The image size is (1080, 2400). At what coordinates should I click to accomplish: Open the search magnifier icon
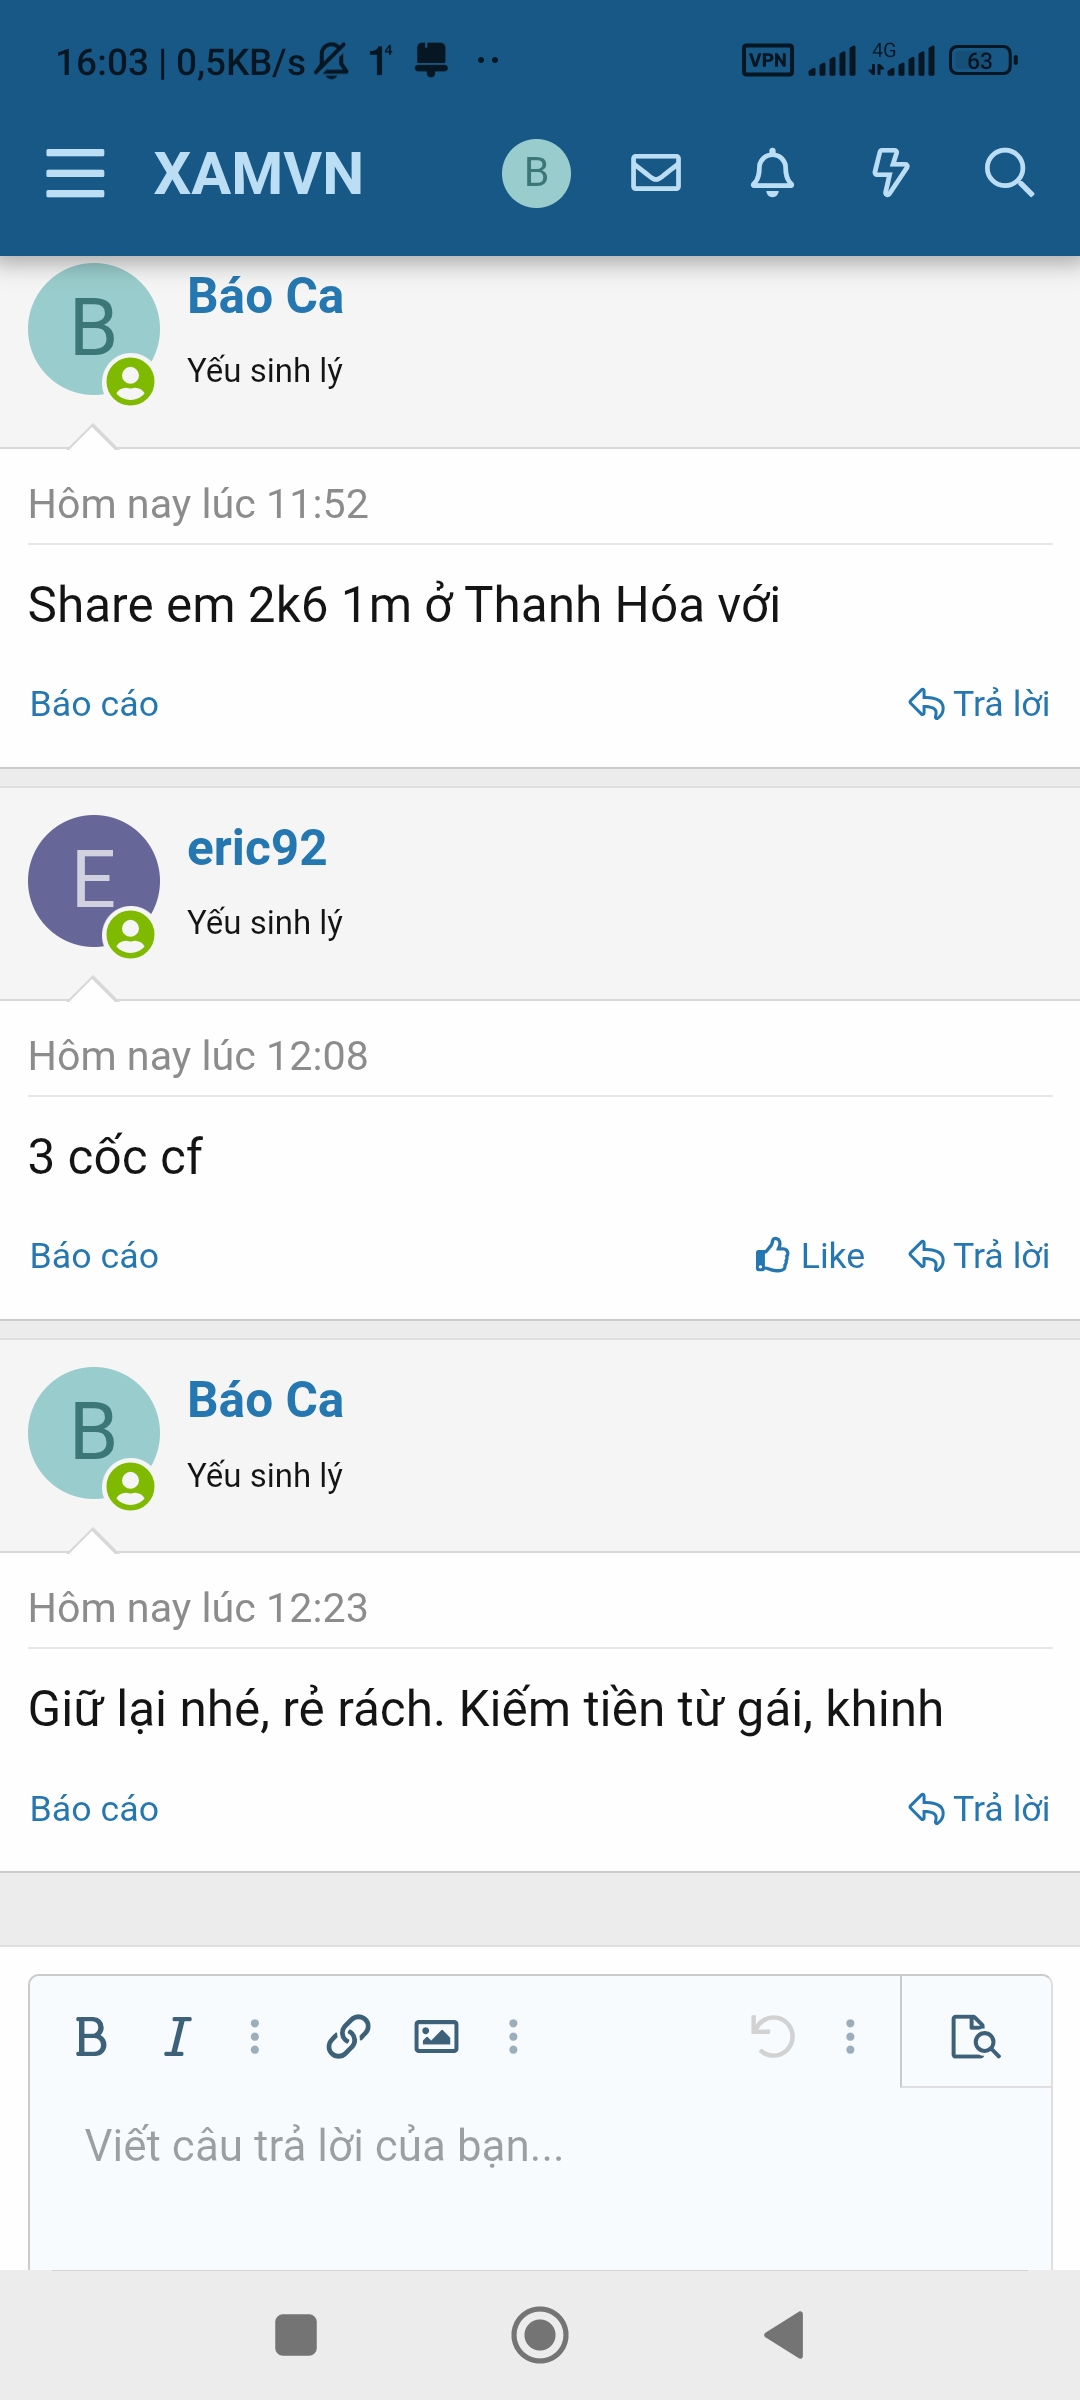pyautogui.click(x=1008, y=173)
